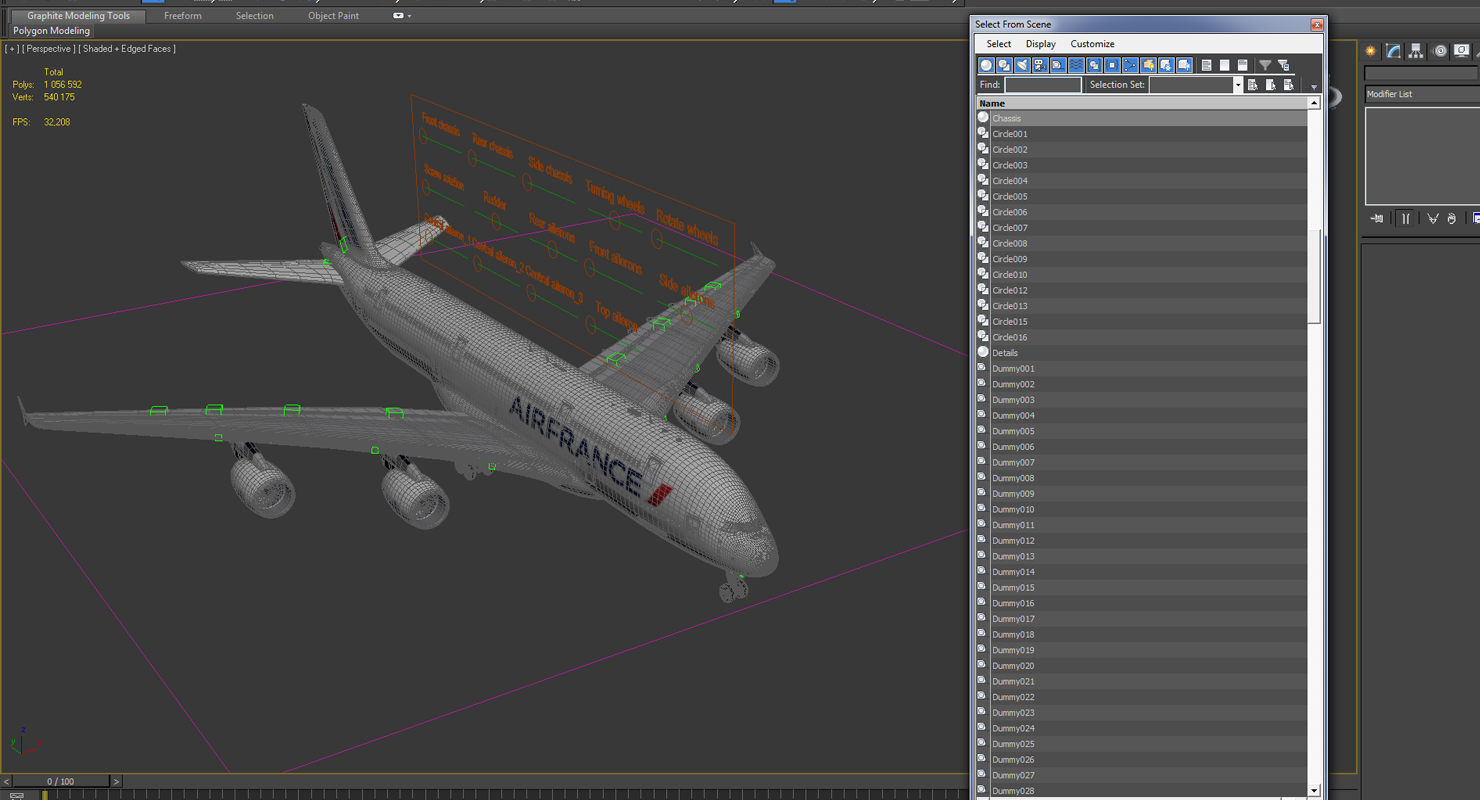Open the Perspective viewport label menu
The width and height of the screenshot is (1480, 800).
coord(49,48)
